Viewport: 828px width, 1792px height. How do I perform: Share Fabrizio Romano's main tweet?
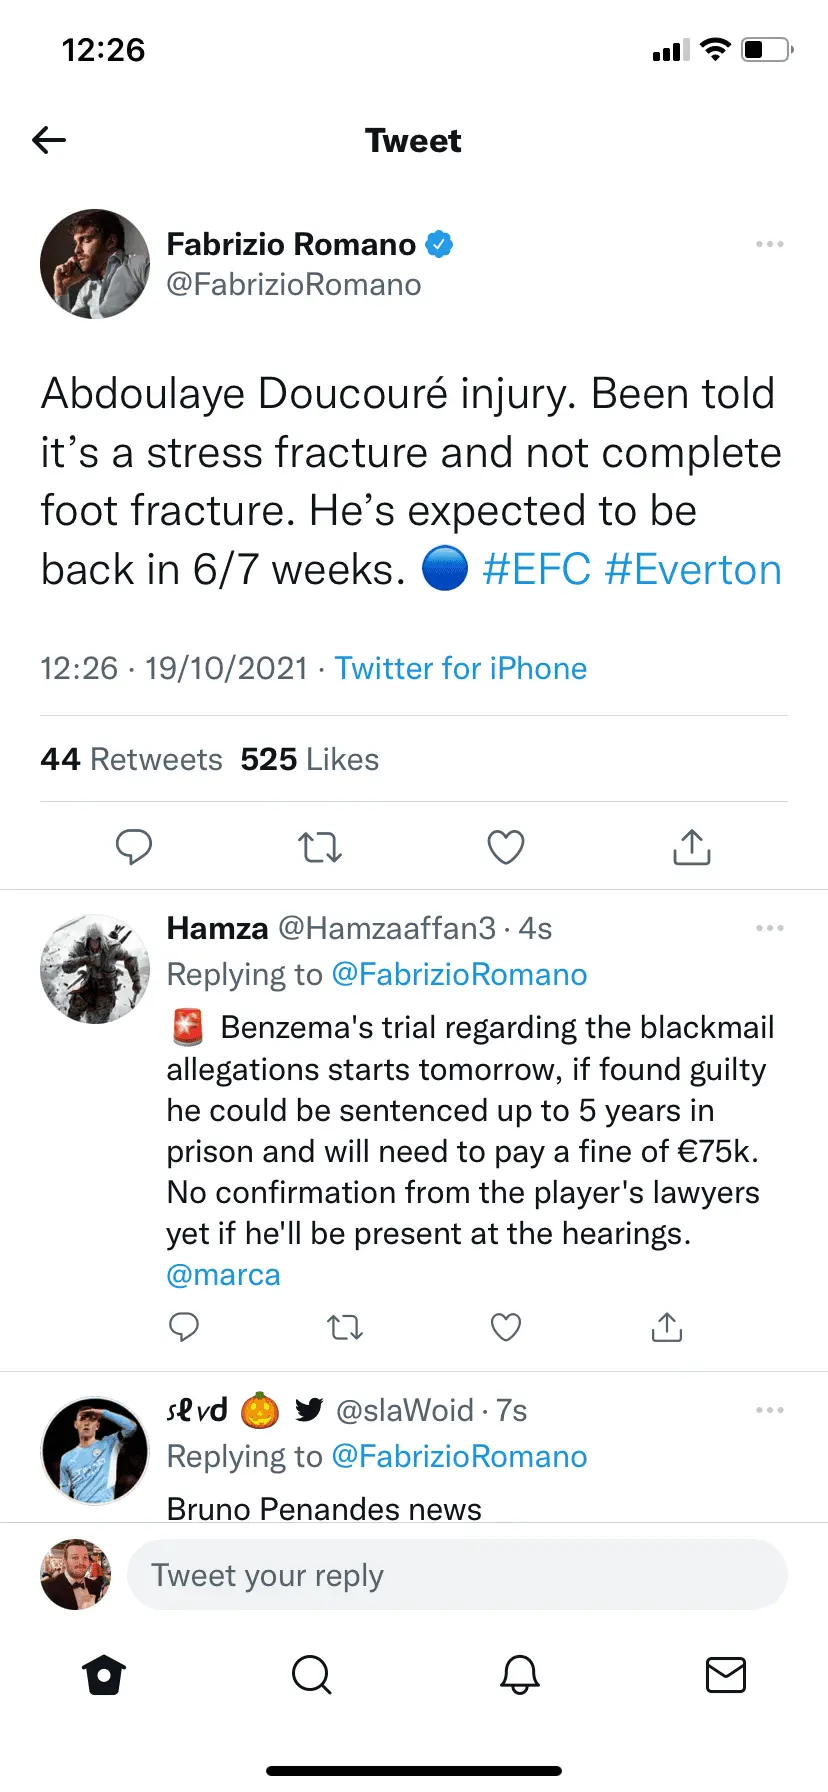click(x=692, y=847)
